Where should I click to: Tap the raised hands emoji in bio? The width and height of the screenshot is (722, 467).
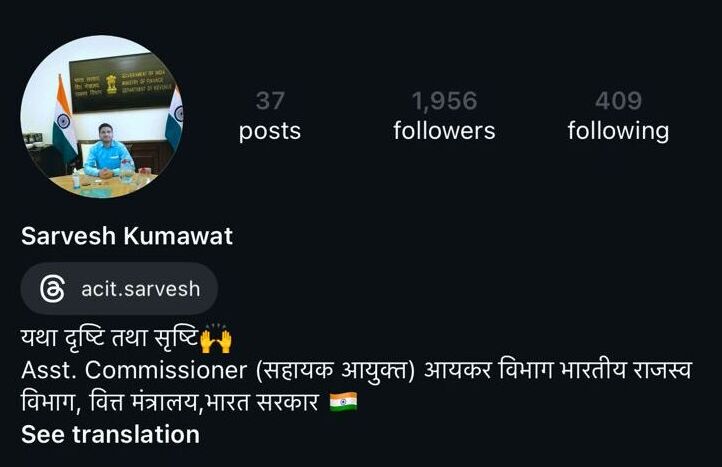216,339
